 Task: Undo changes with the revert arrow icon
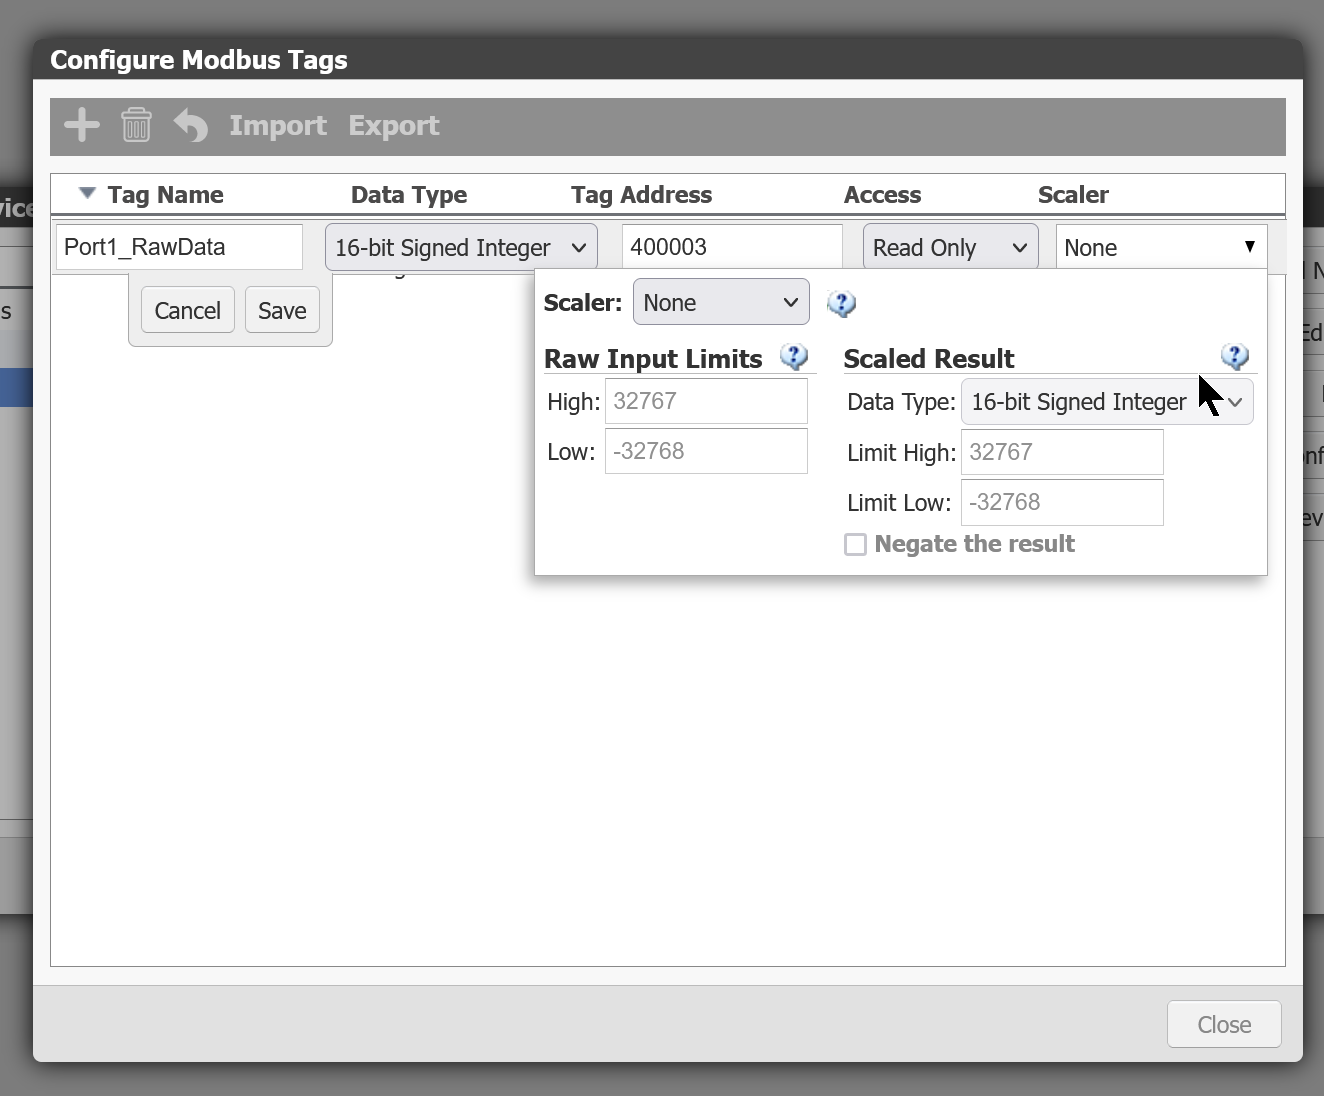(x=190, y=125)
